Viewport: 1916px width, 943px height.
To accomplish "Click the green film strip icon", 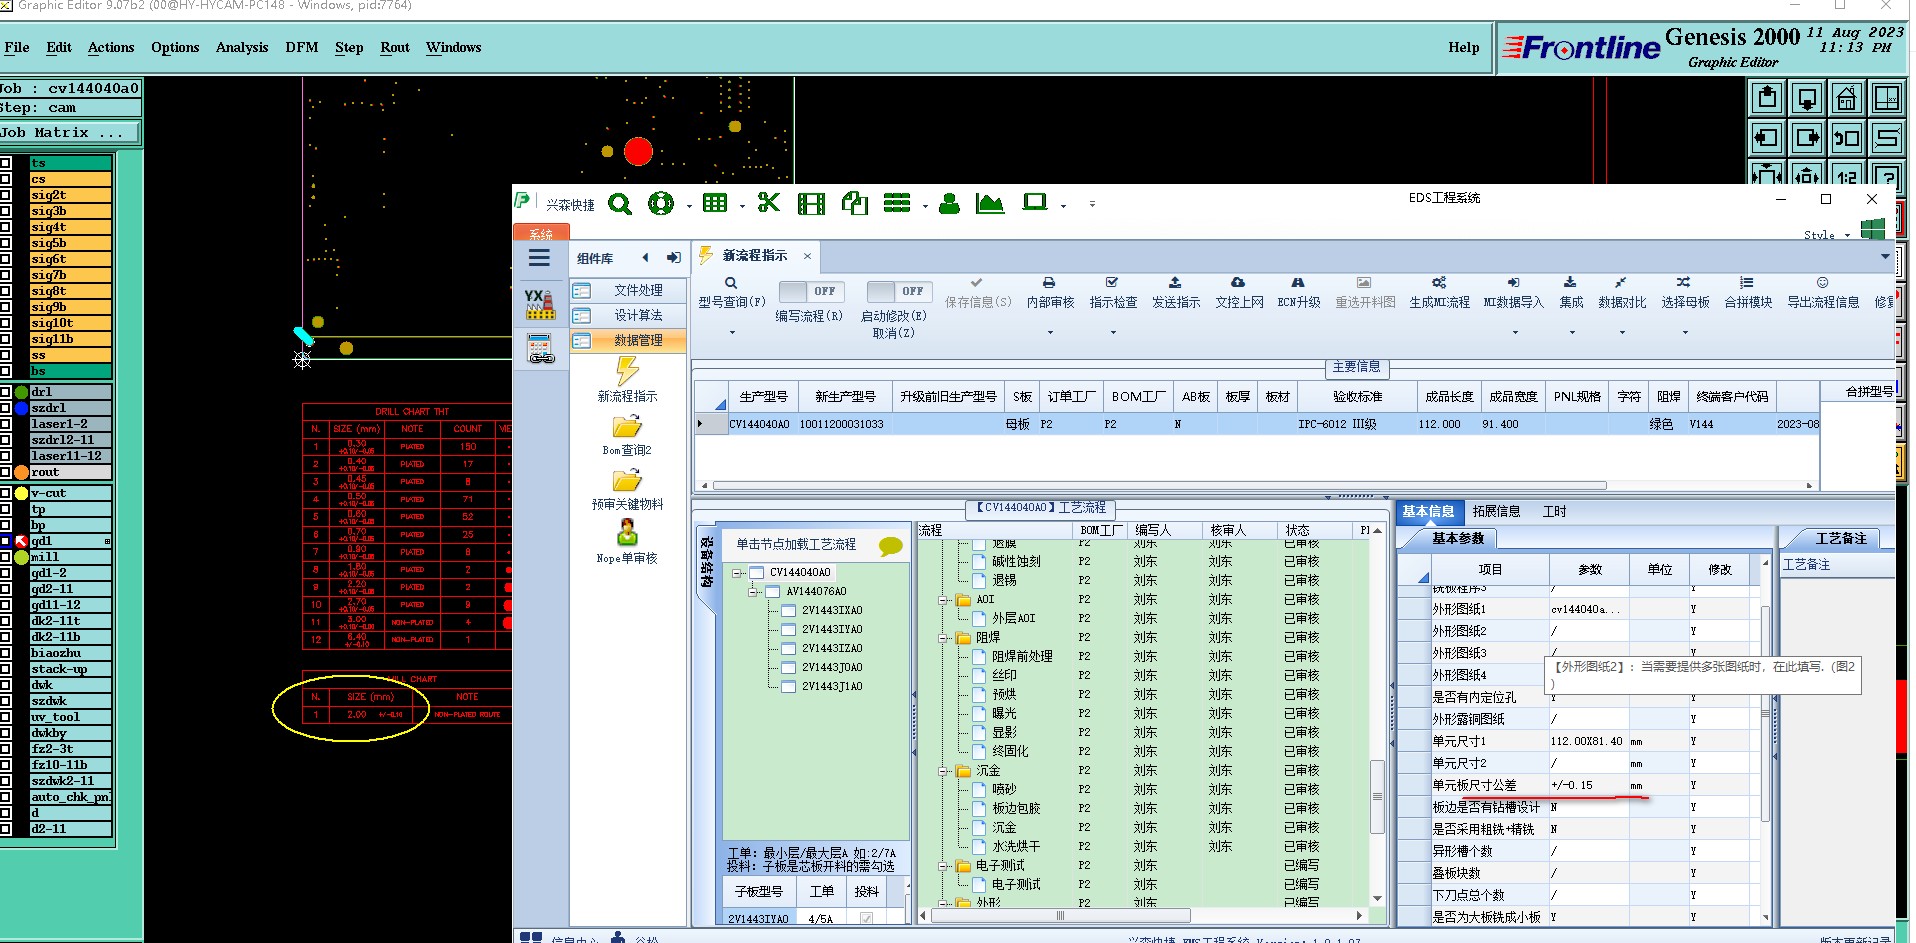I will (811, 204).
